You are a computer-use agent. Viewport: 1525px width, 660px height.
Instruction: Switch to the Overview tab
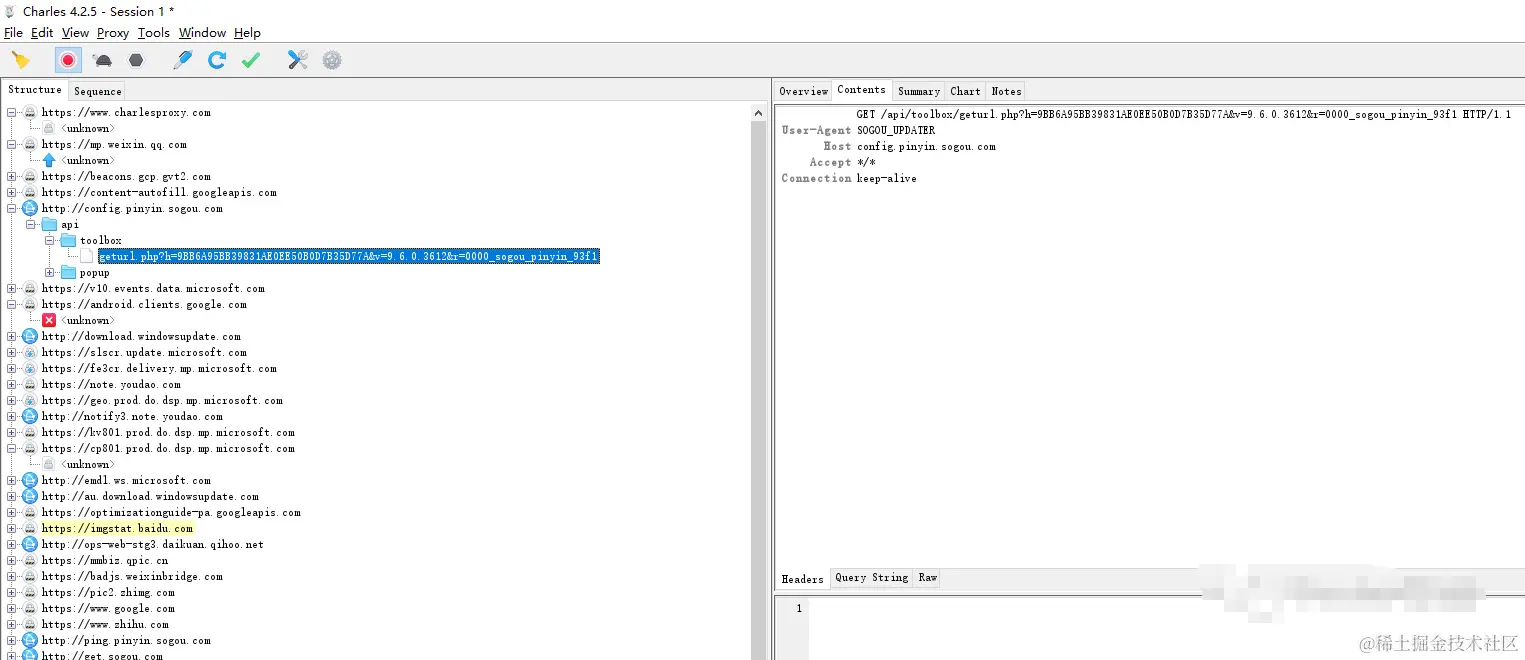click(804, 91)
